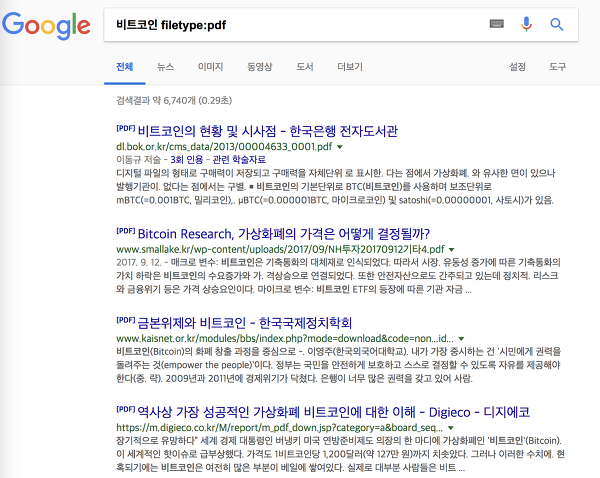Open the '관련 학술자료' link
The image size is (600, 478).
point(239,159)
